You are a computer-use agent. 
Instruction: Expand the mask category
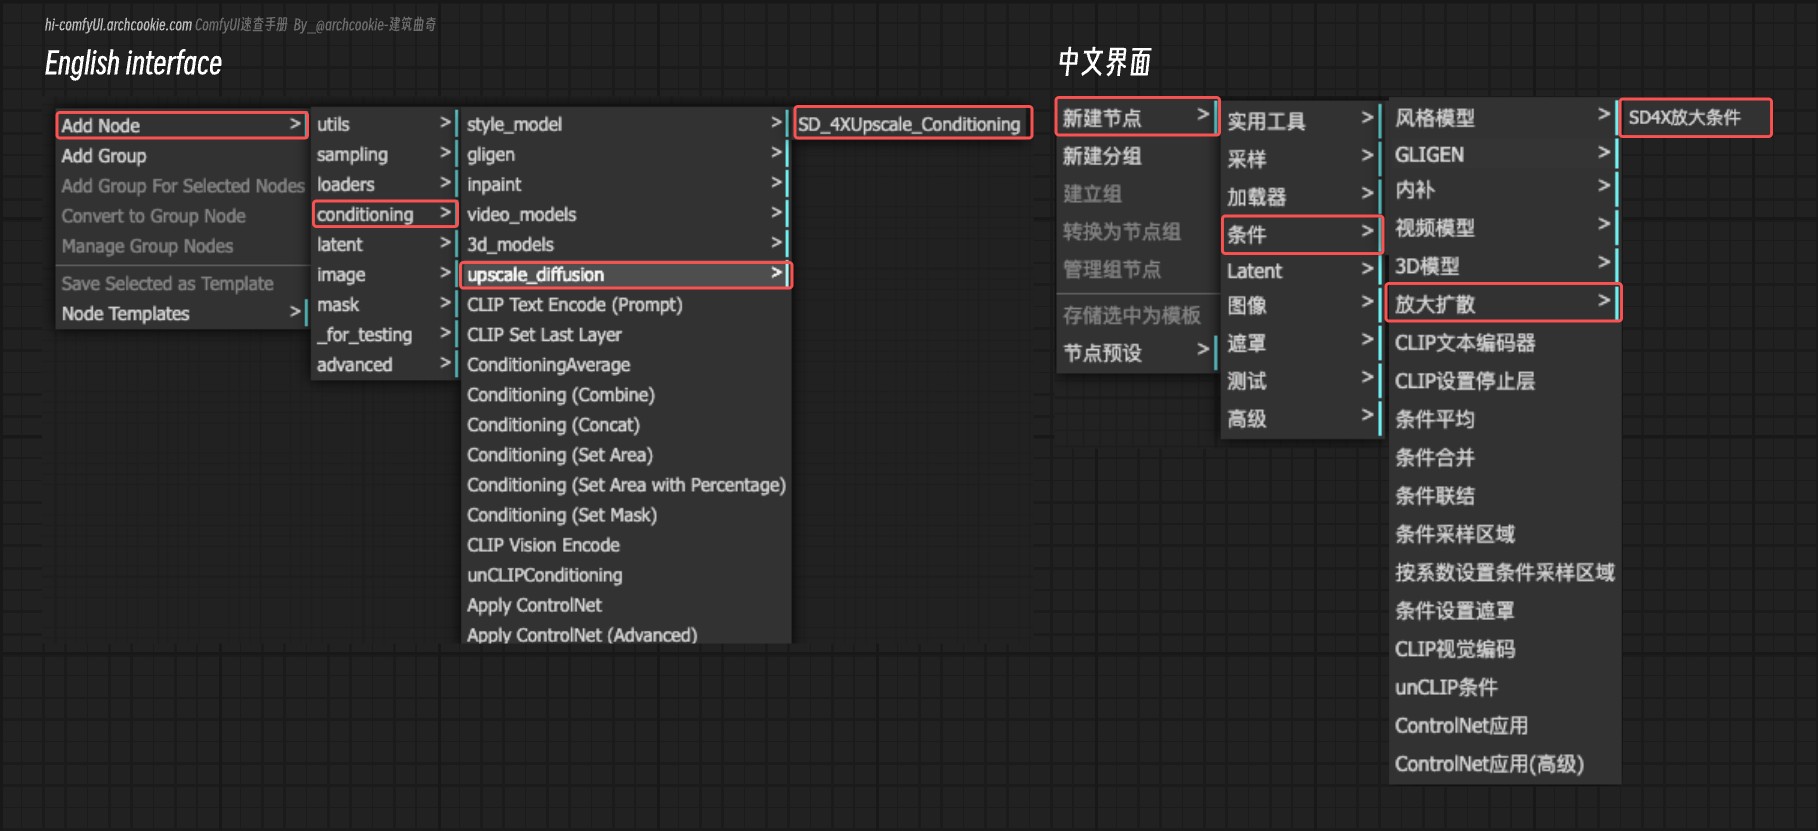tap(384, 304)
